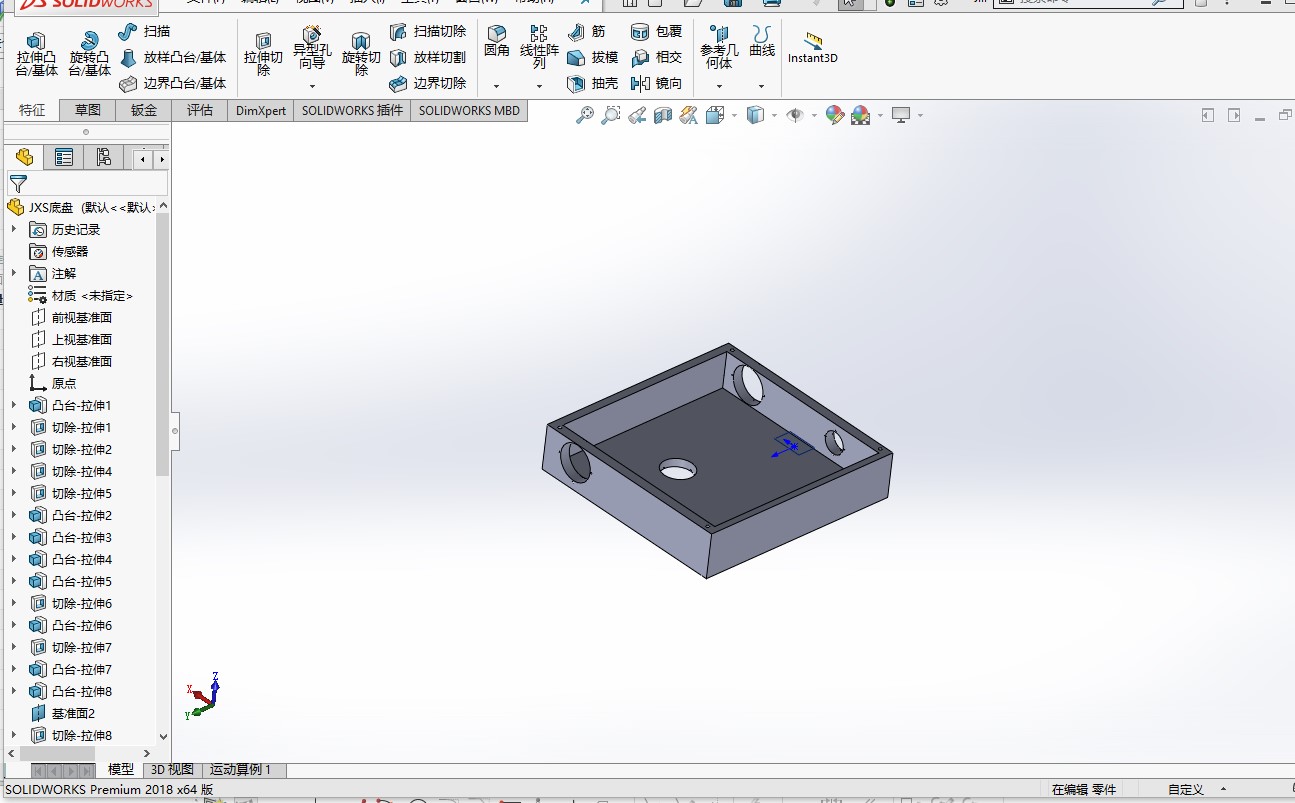Expand the 切除-拉伸5 feature node
Image resolution: width=1295 pixels, height=803 pixels.
(x=14, y=493)
